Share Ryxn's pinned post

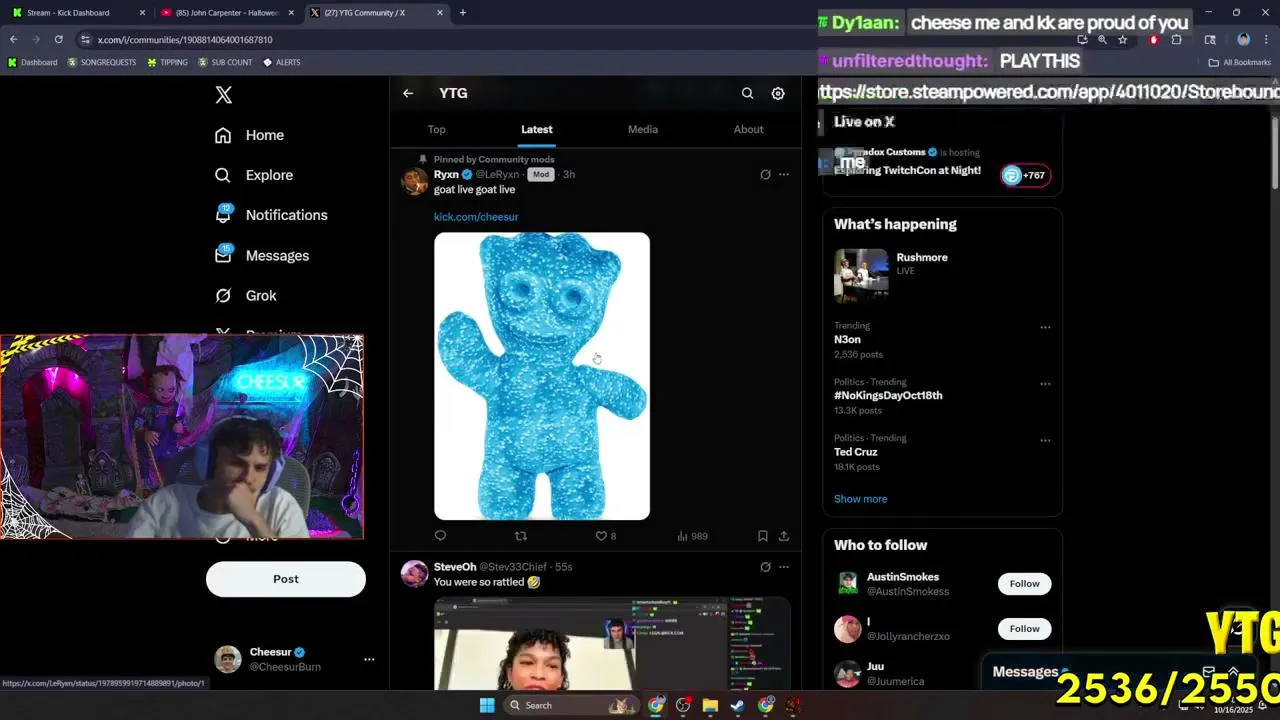pos(784,536)
